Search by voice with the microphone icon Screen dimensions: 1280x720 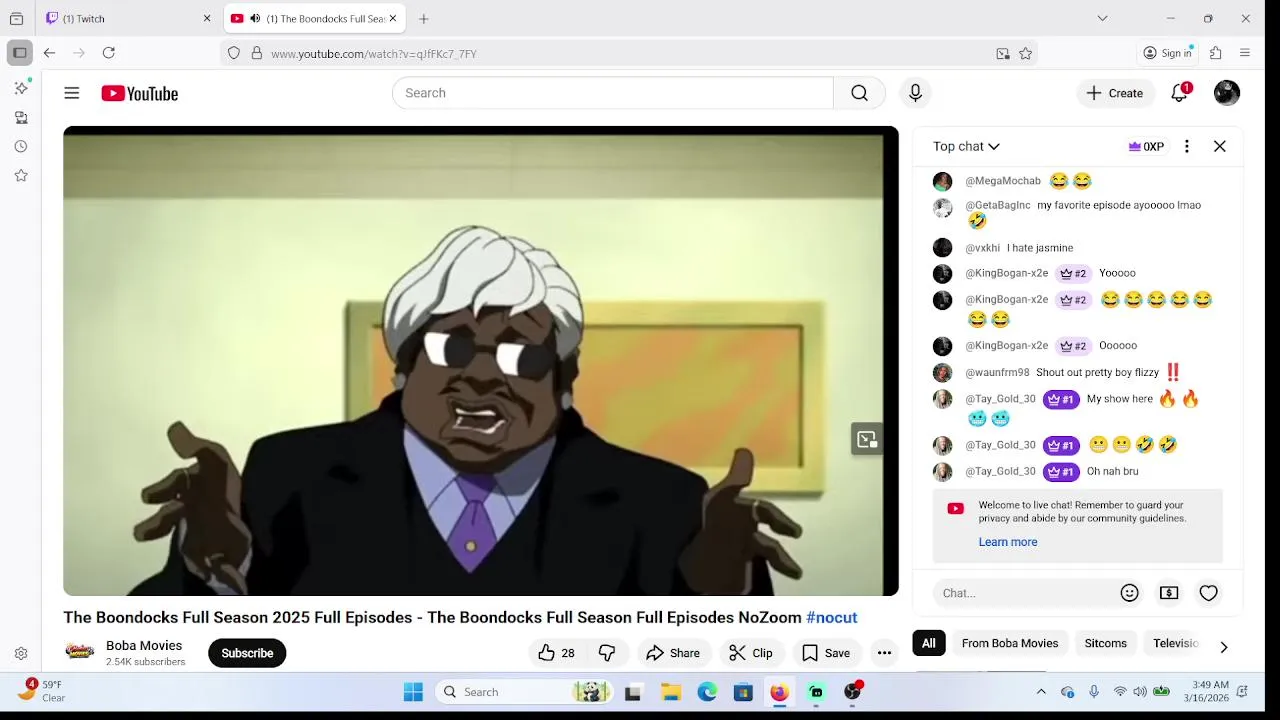[x=915, y=93]
